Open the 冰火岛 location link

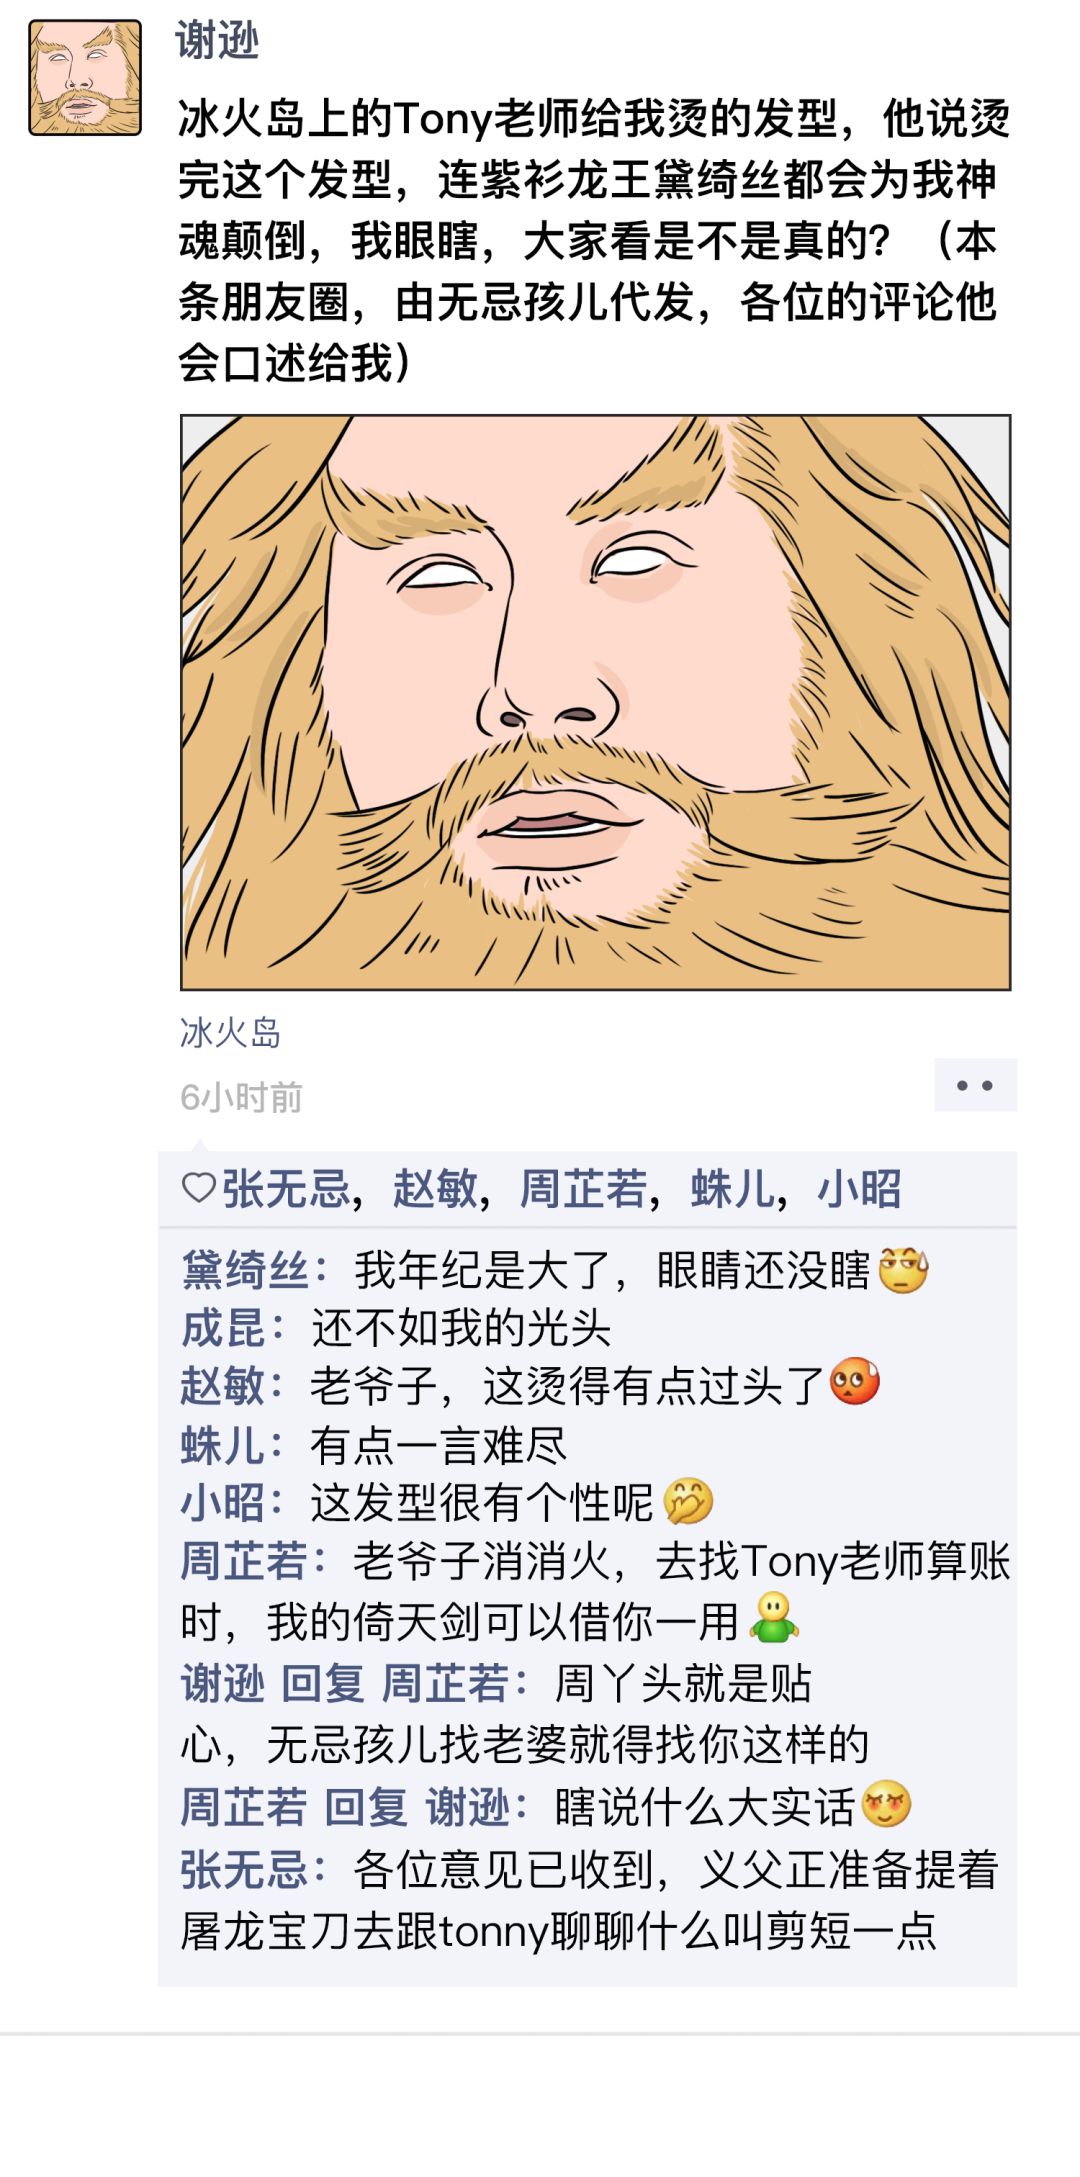(x=230, y=1032)
